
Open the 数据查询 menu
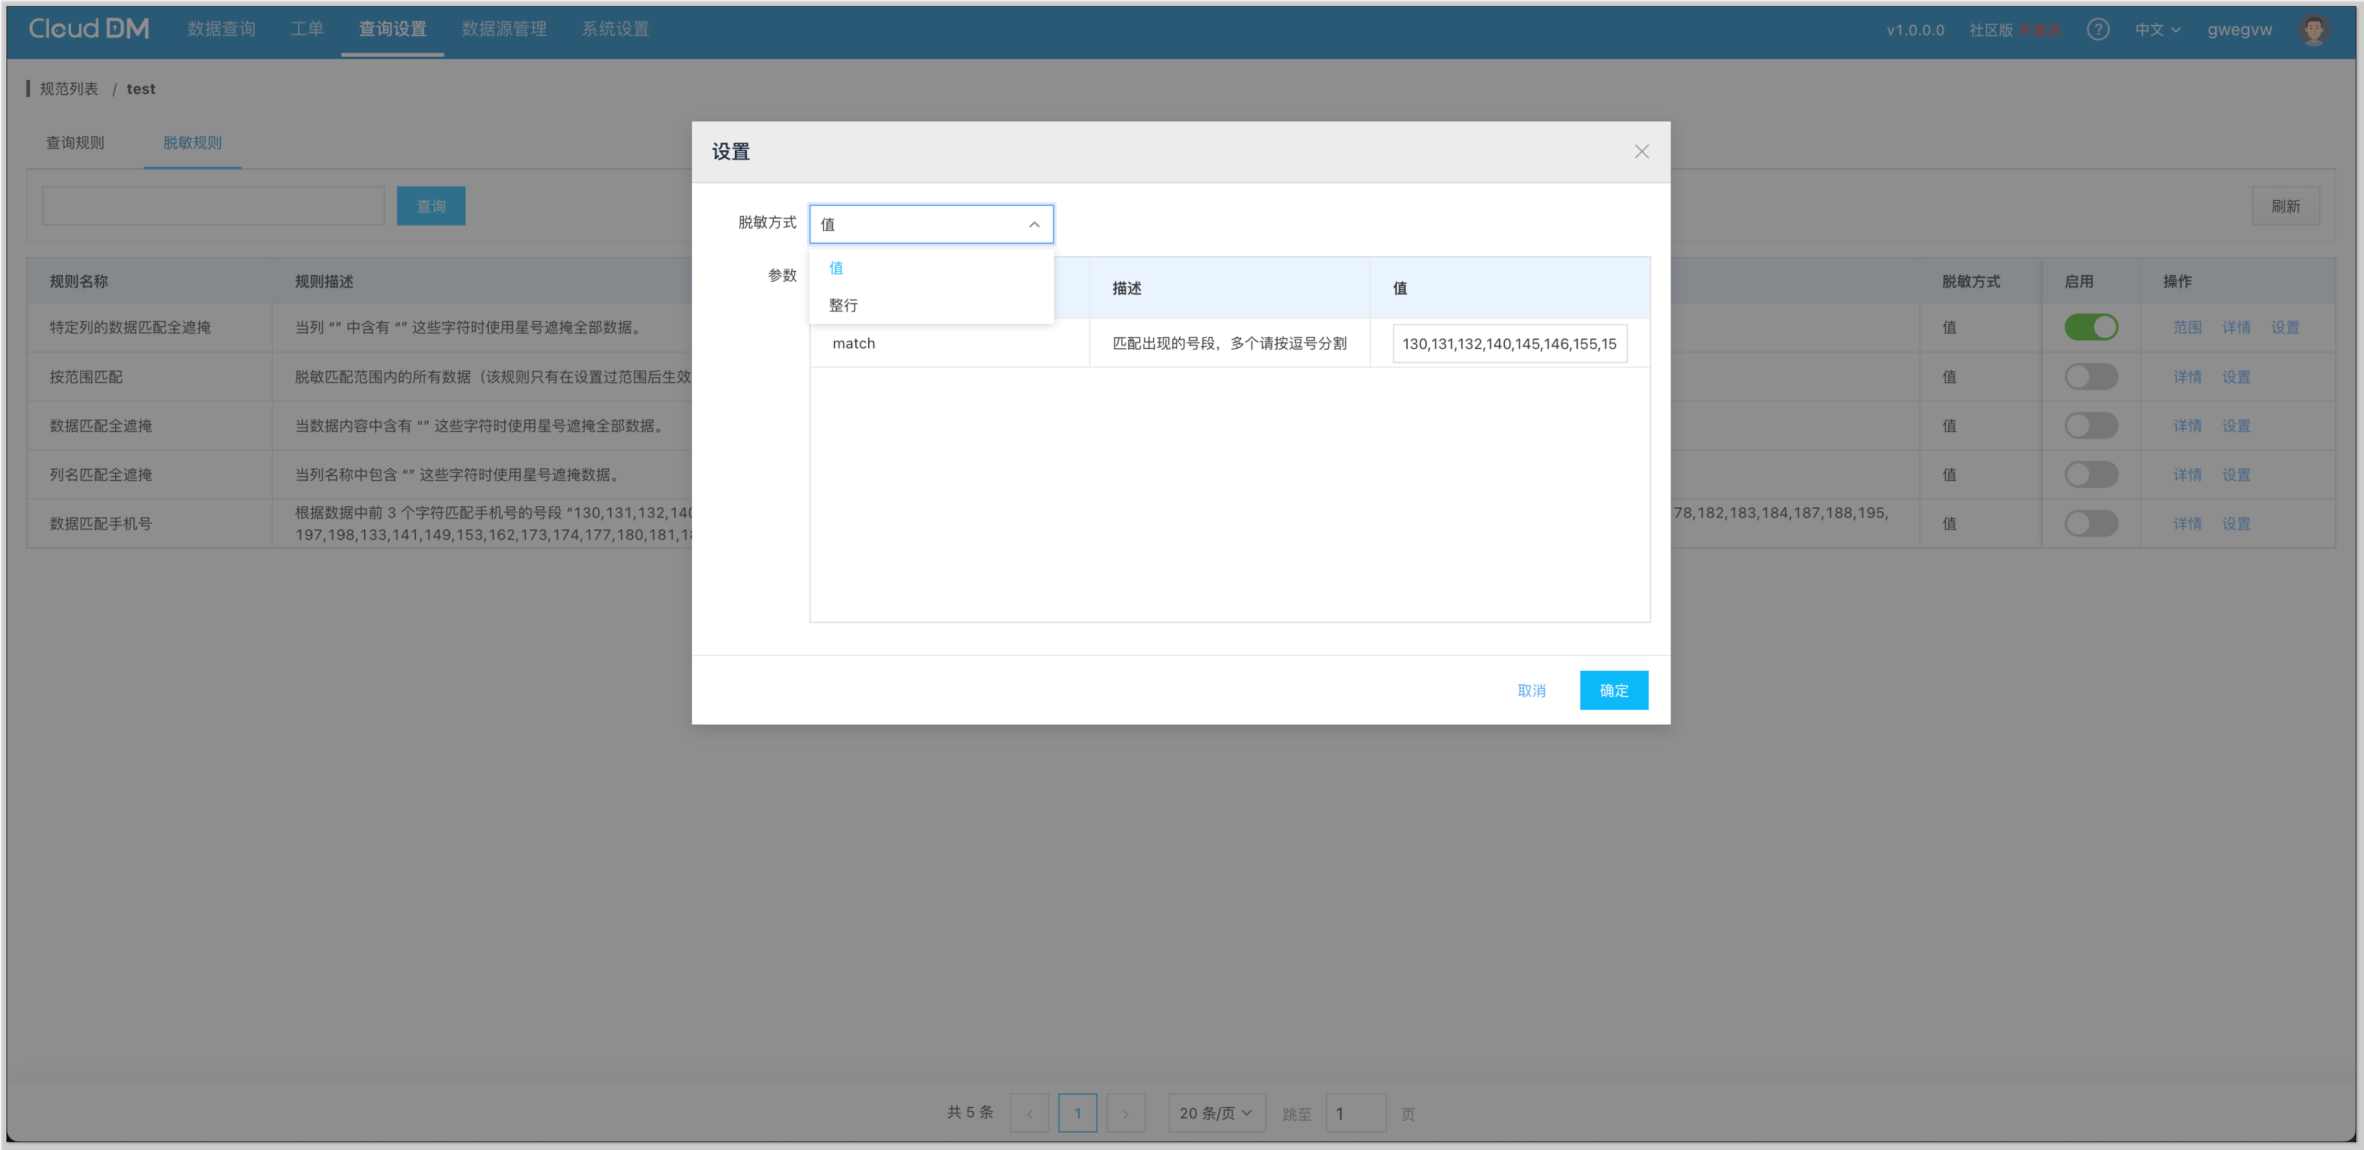[222, 29]
